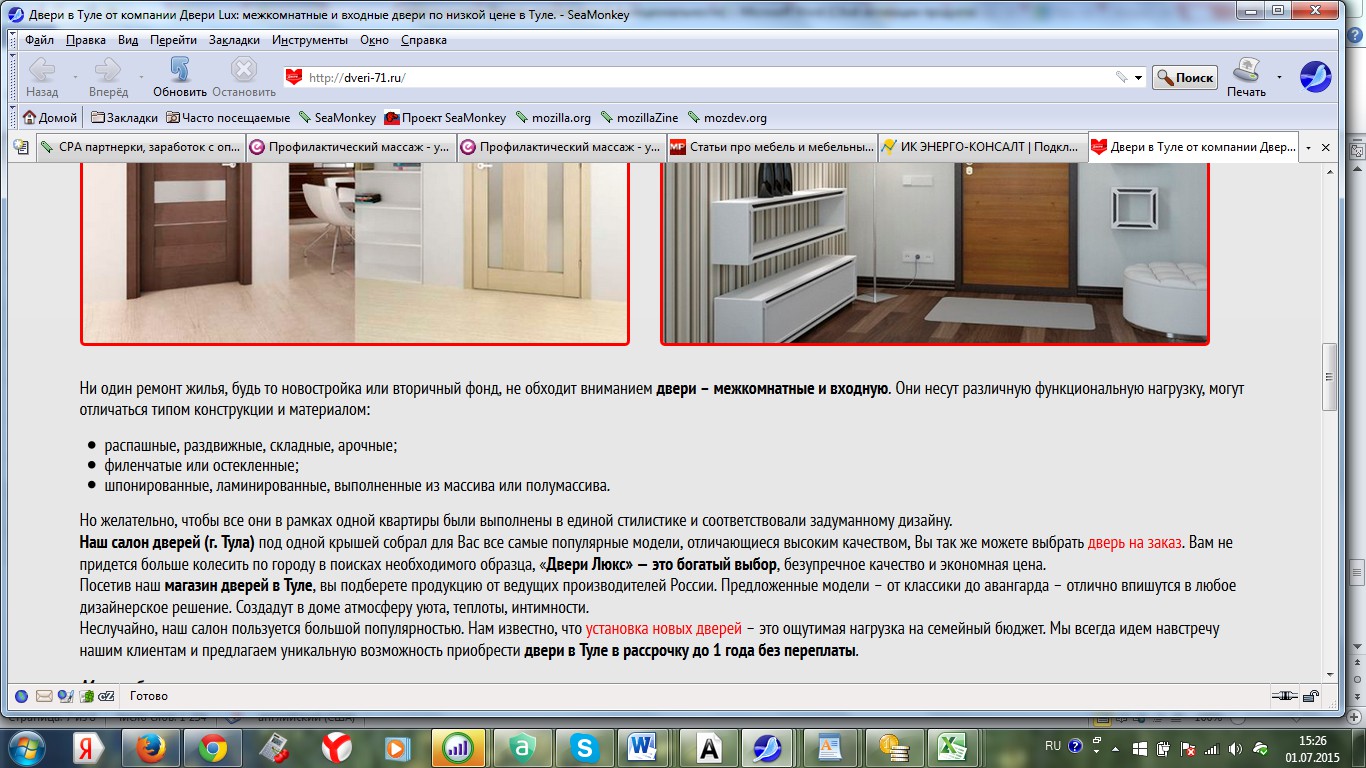Click the entrance door hallway photo
1366x768 pixels.
click(935, 254)
